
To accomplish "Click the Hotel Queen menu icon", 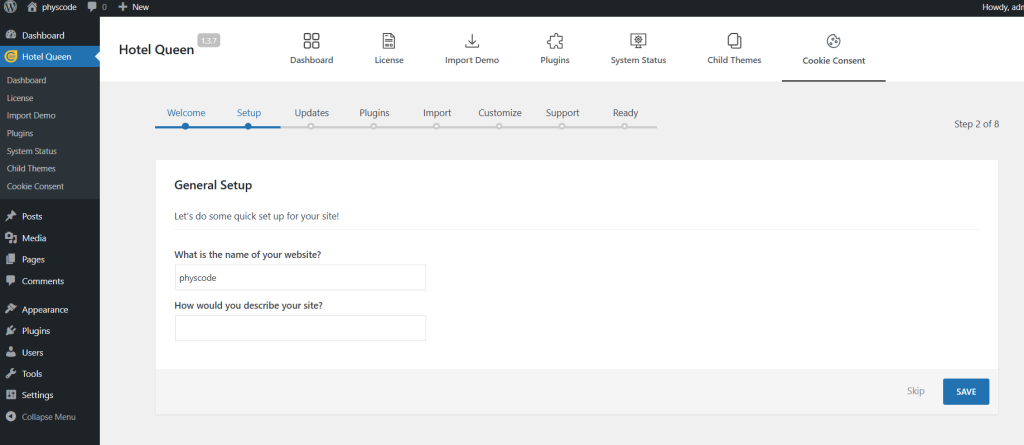I will [x=10, y=57].
